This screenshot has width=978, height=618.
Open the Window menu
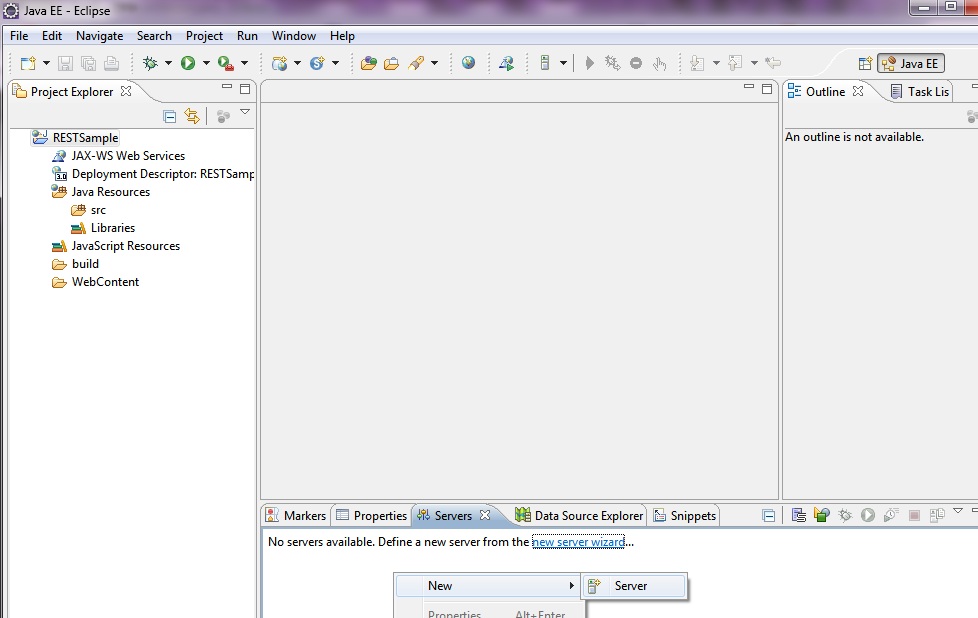pyautogui.click(x=293, y=36)
